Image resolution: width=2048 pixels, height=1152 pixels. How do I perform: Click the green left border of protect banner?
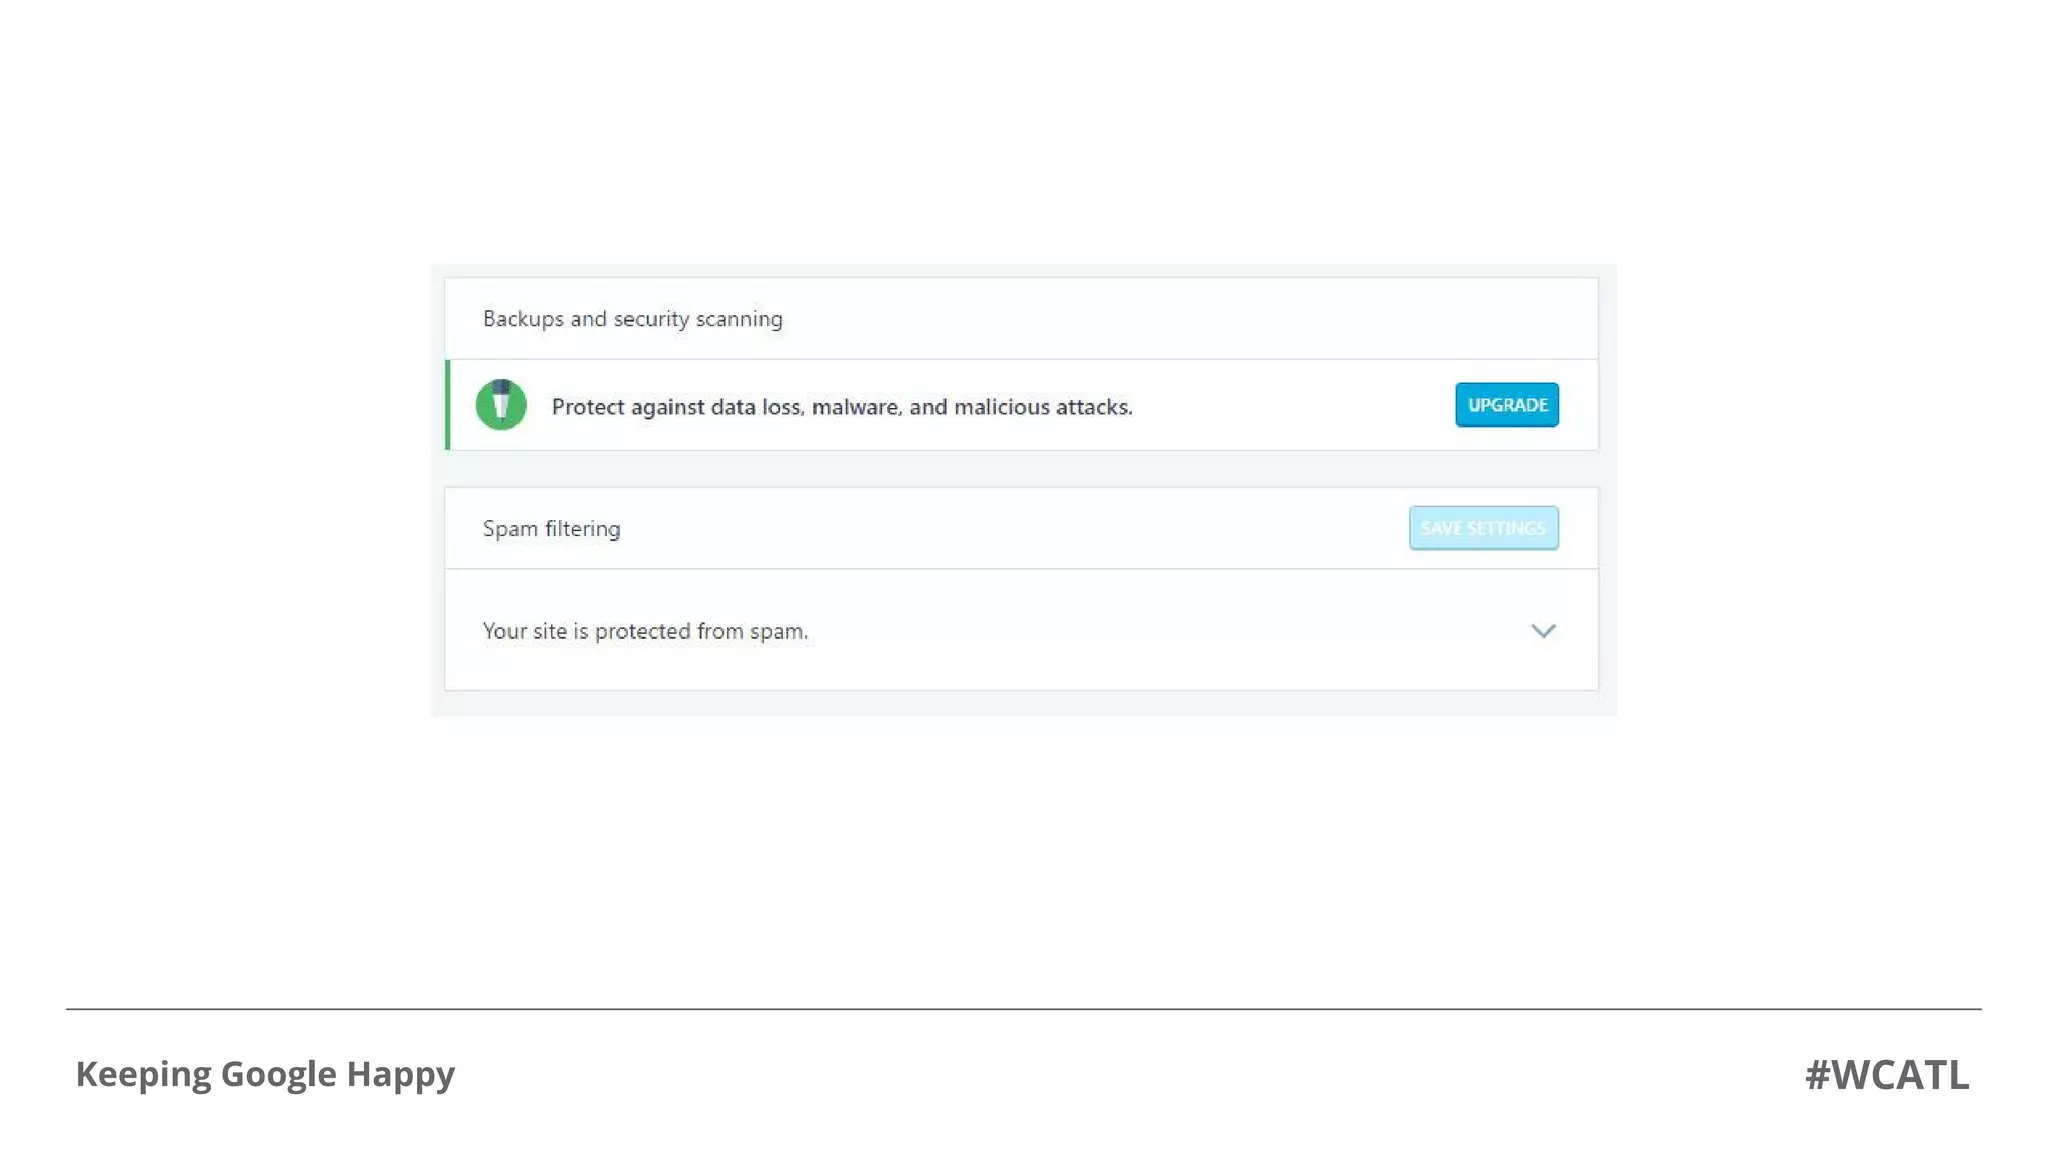pos(447,405)
